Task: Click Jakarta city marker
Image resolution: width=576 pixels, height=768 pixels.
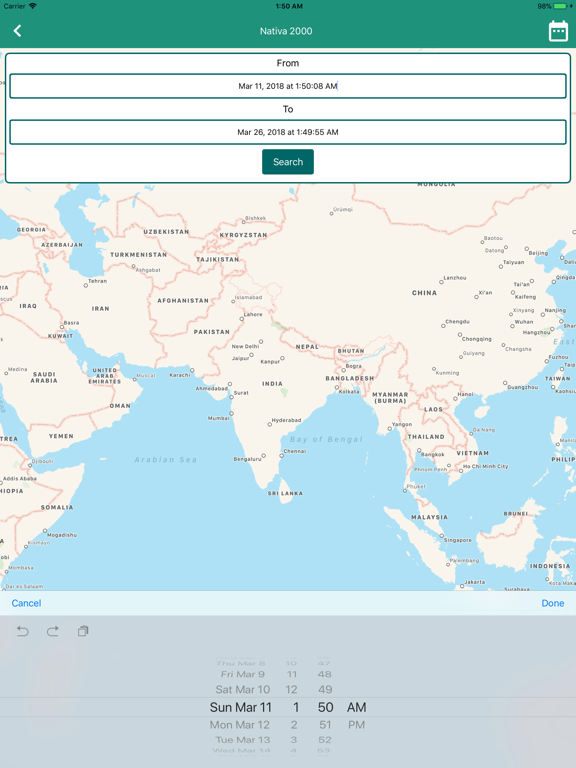Action: point(462,586)
